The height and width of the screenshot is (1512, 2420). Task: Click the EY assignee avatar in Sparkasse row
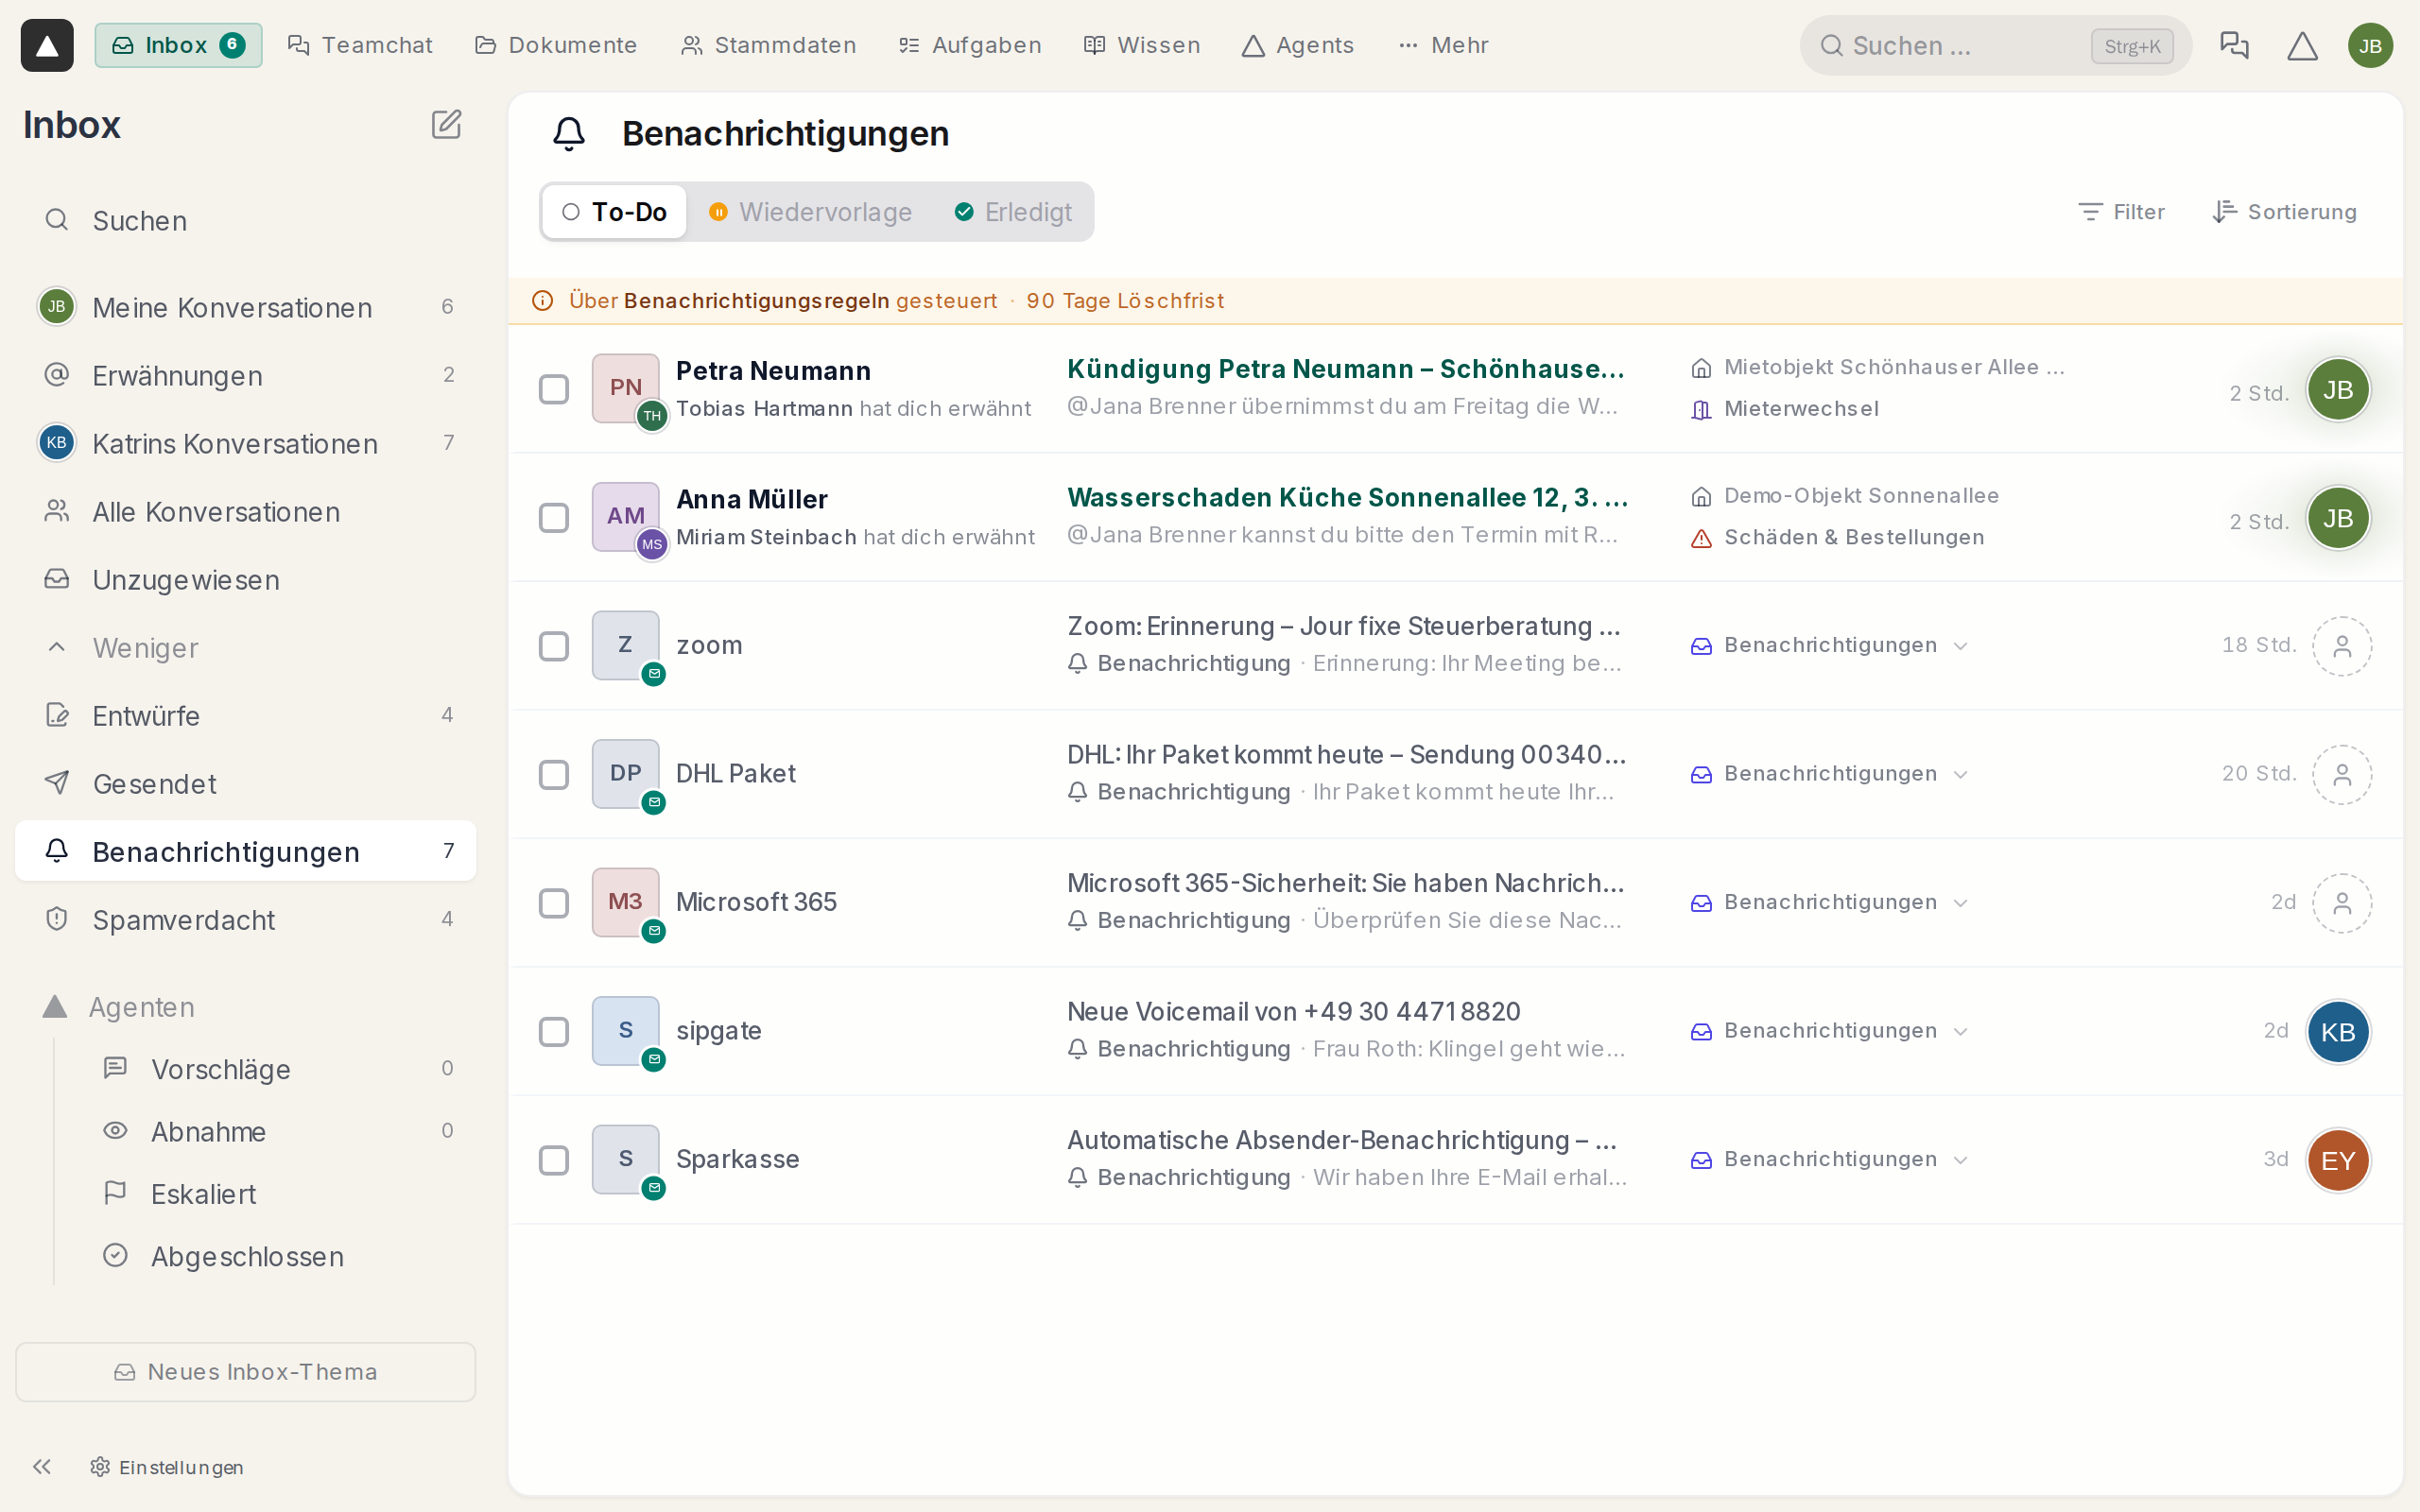2337,1160
